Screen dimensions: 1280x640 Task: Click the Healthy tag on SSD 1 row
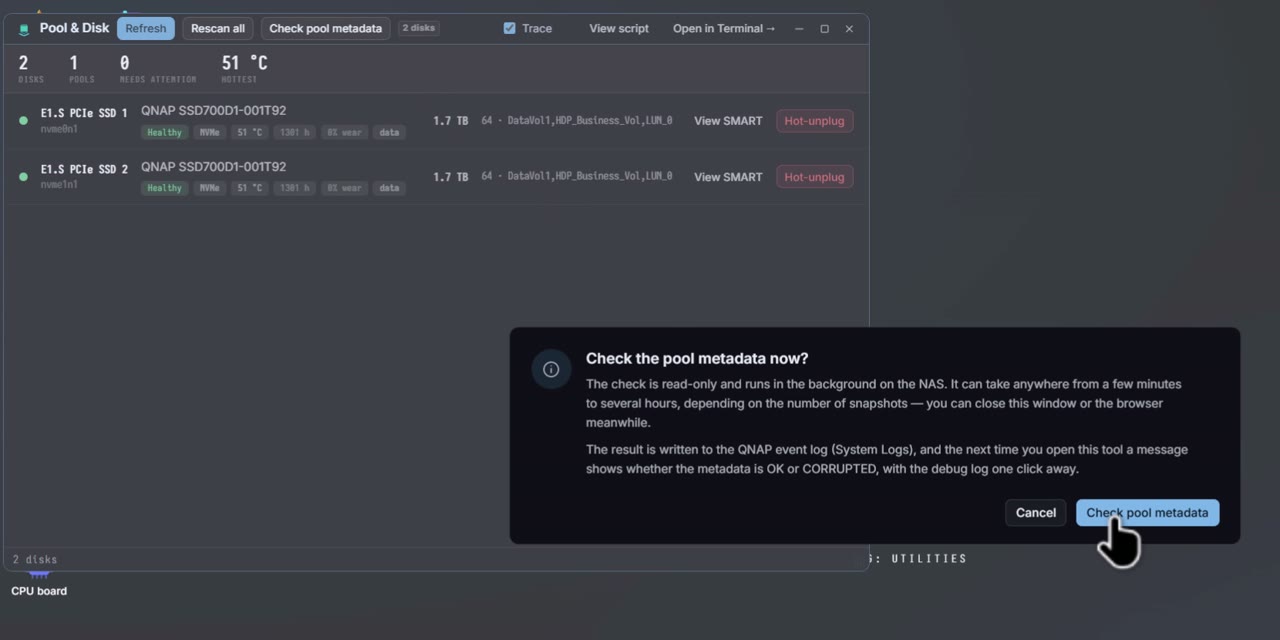tap(164, 132)
